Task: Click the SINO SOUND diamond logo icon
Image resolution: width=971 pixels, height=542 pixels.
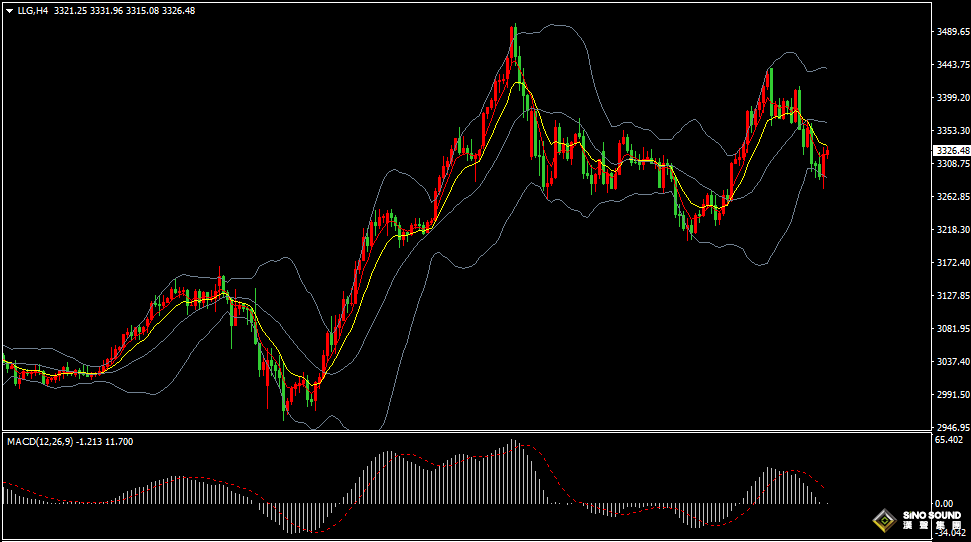Action: tap(883, 521)
